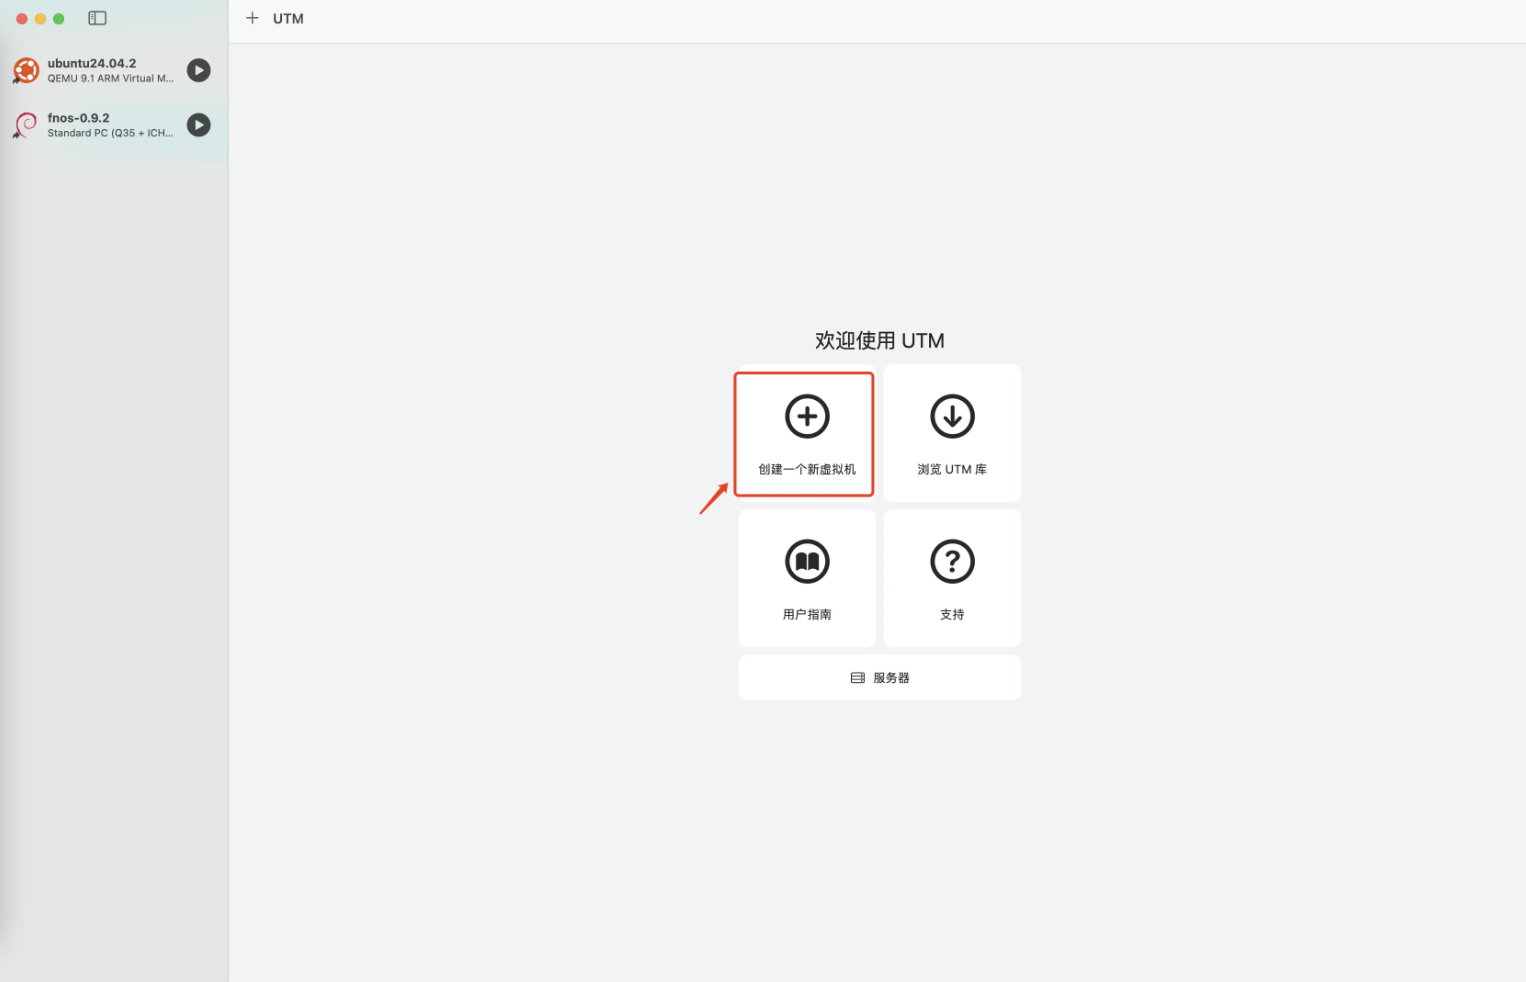Toggle the sidebar visibility icon
This screenshot has width=1526, height=982.
97,18
